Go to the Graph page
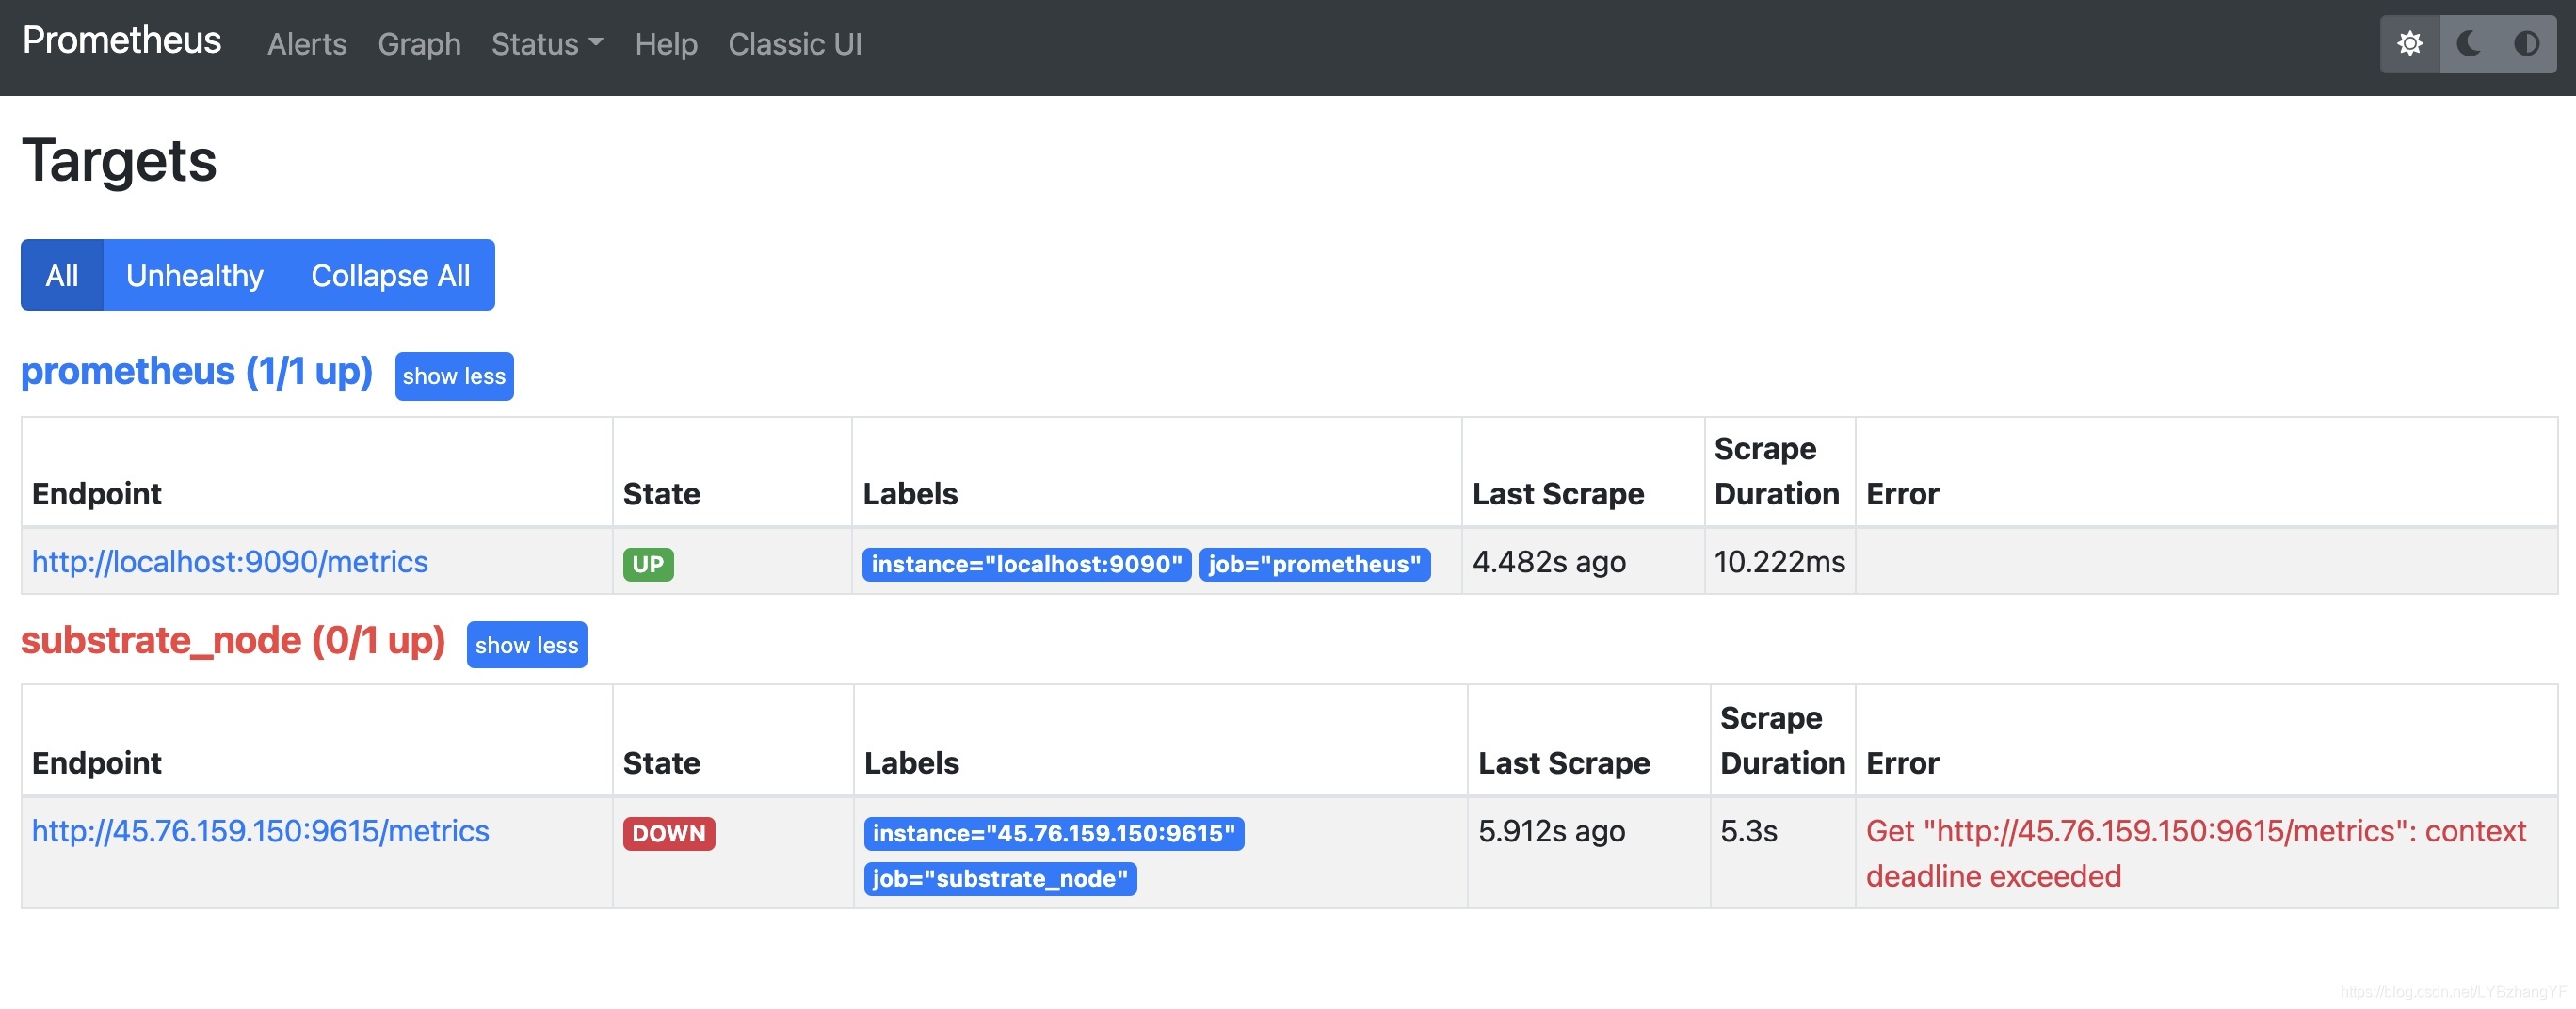The width and height of the screenshot is (2576, 1009). [x=419, y=44]
